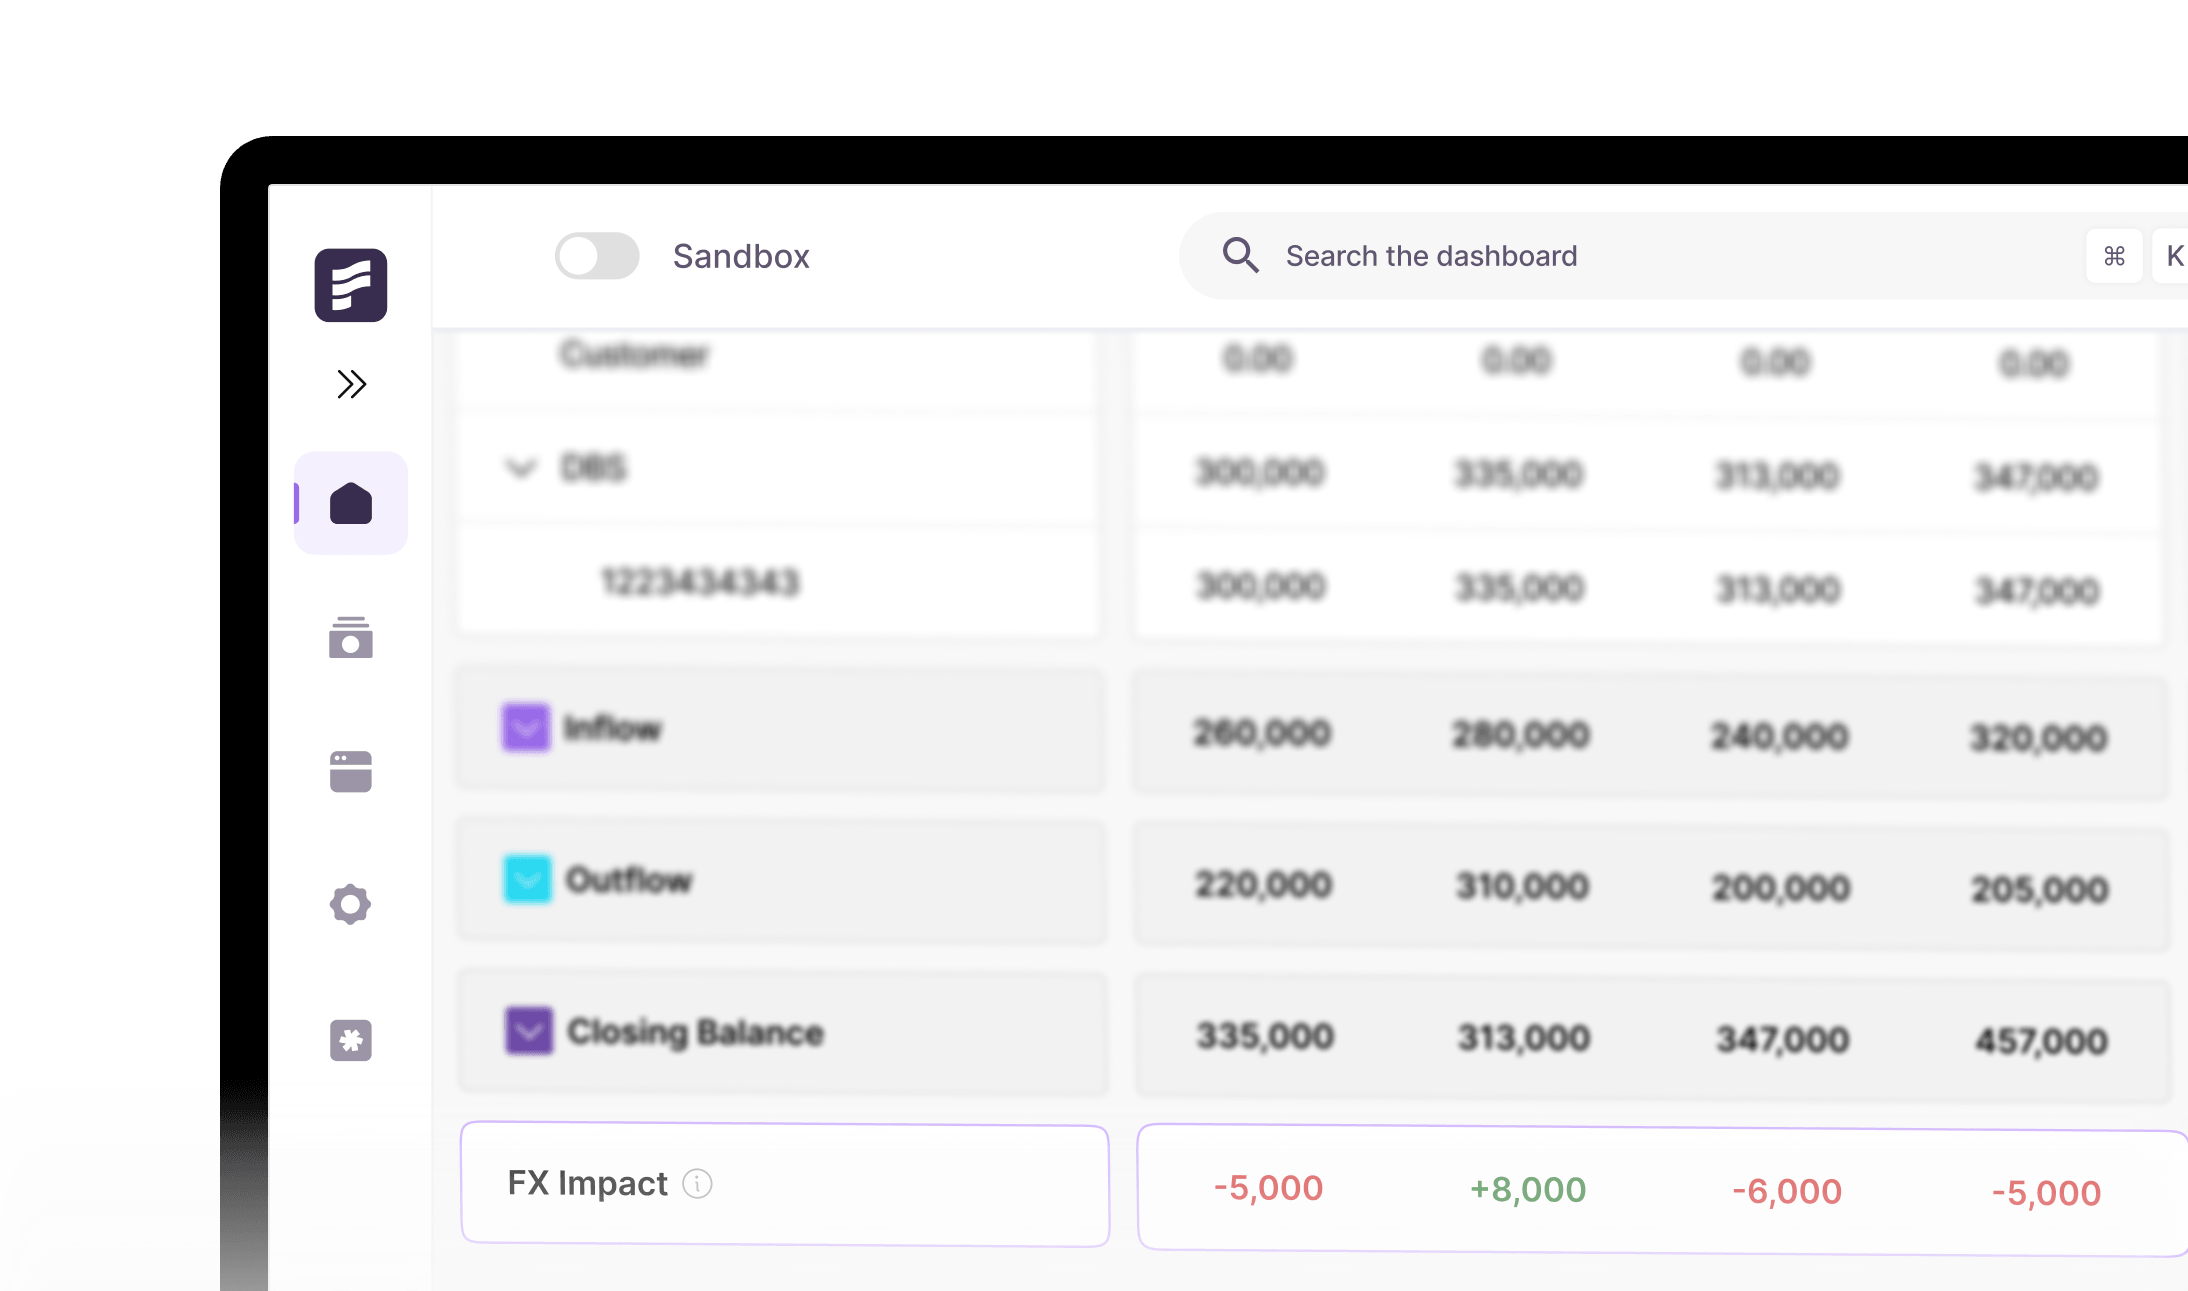Select account 1223434343 row
This screenshot has width=2188, height=1291.
pyautogui.click(x=700, y=581)
